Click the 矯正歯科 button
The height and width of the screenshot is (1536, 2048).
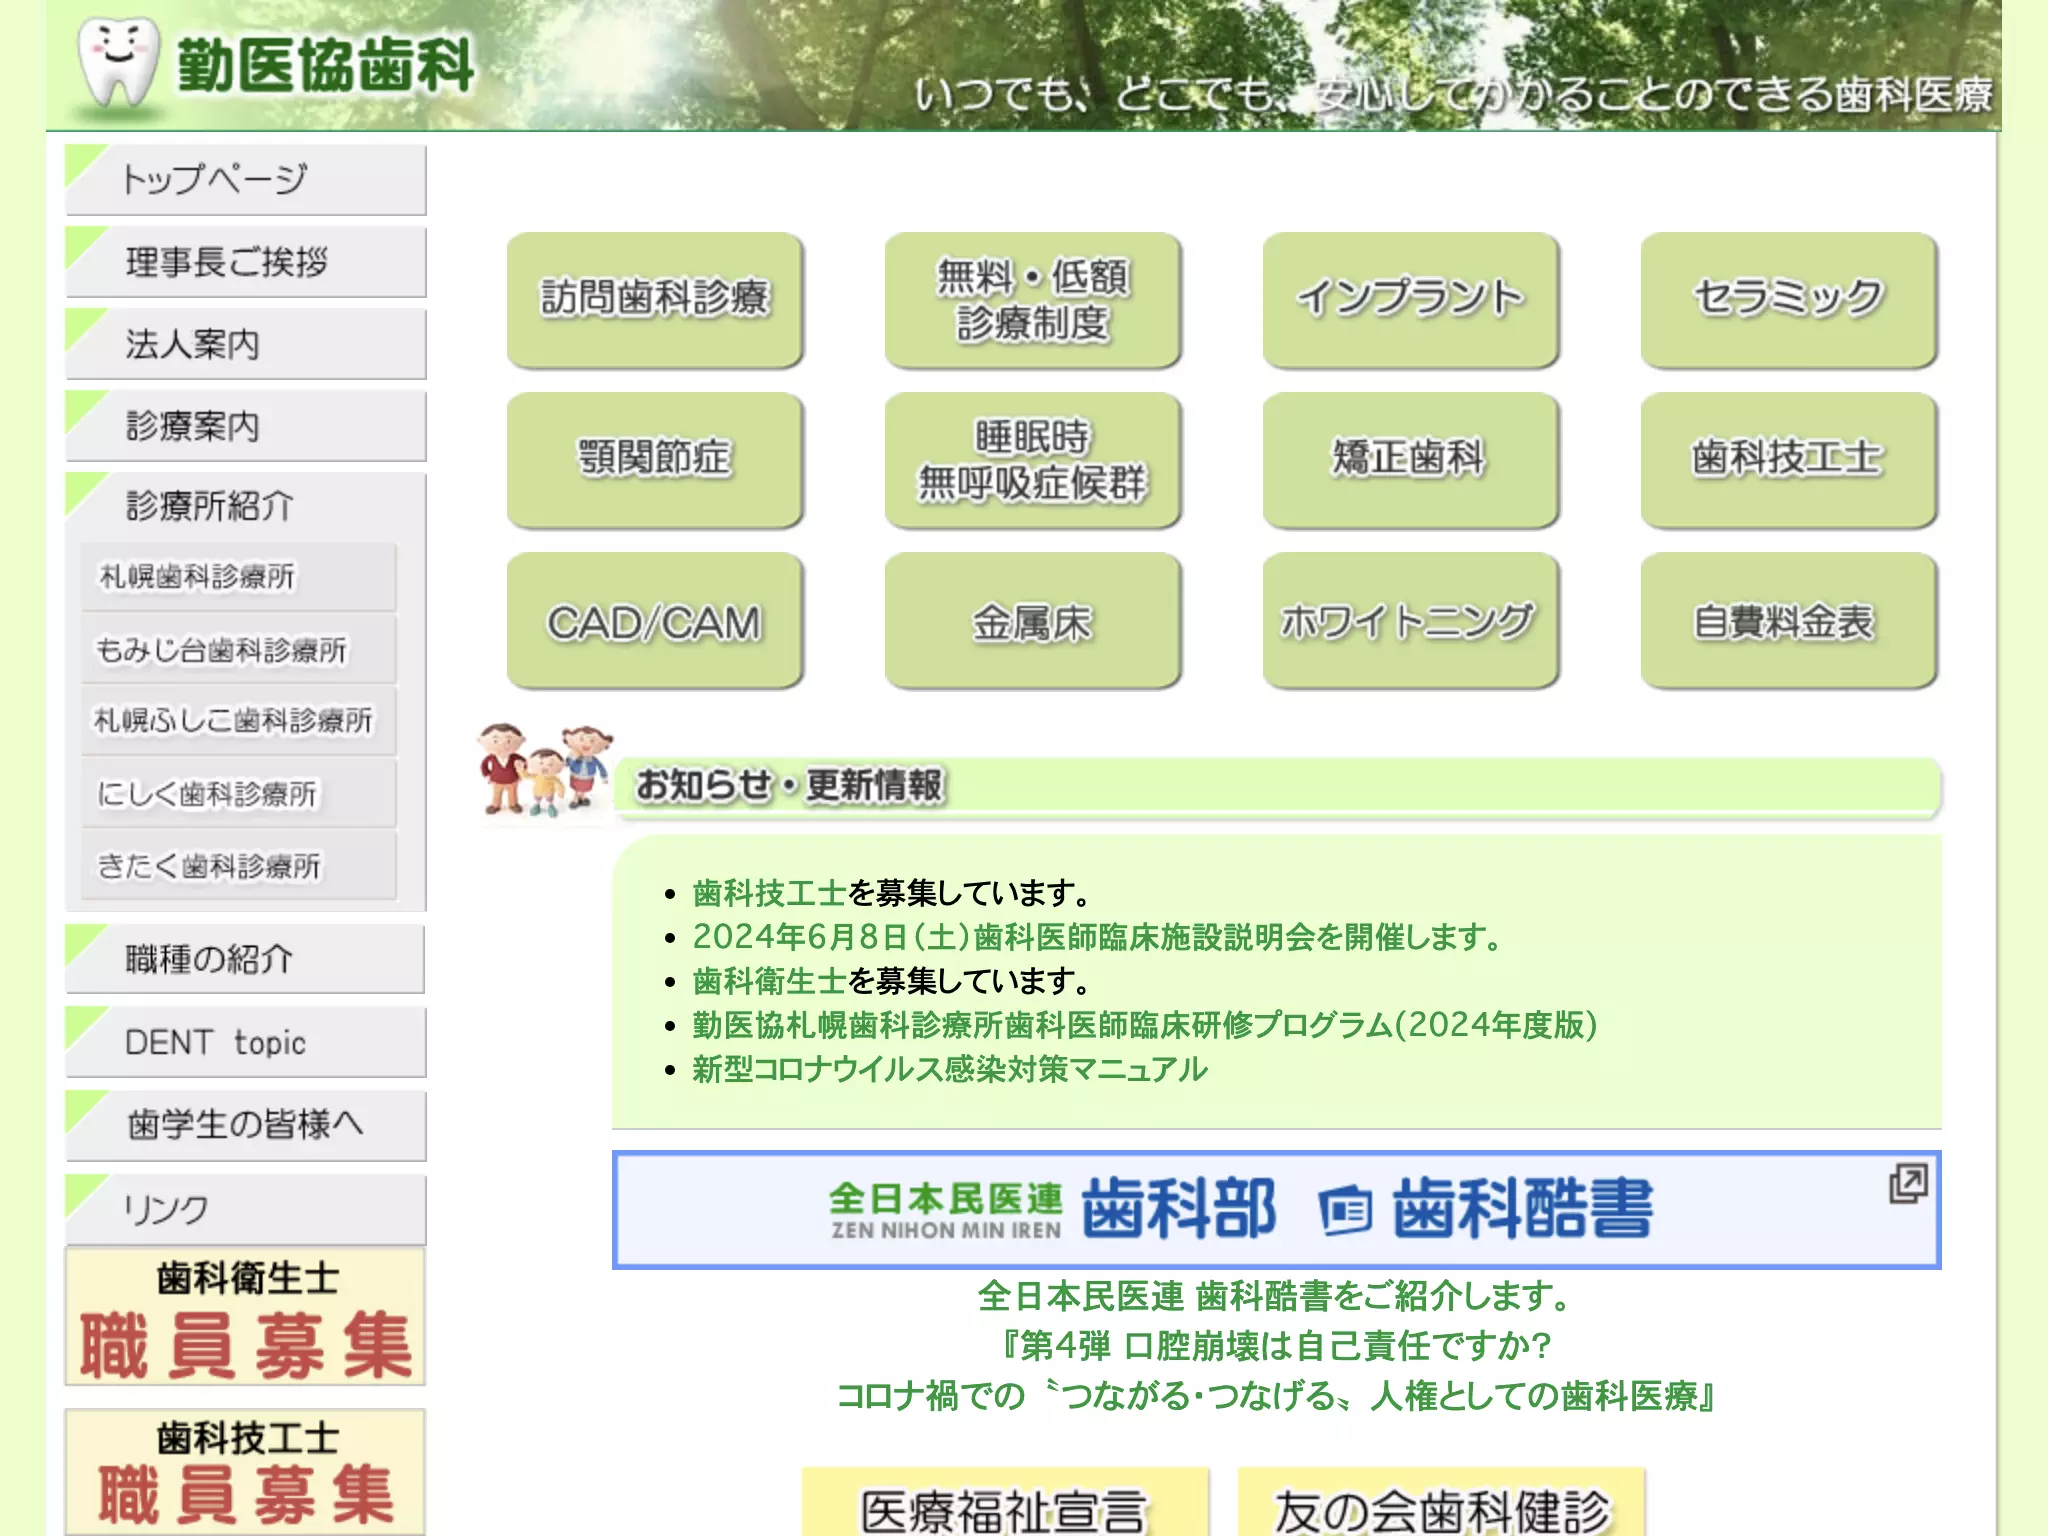1411,459
